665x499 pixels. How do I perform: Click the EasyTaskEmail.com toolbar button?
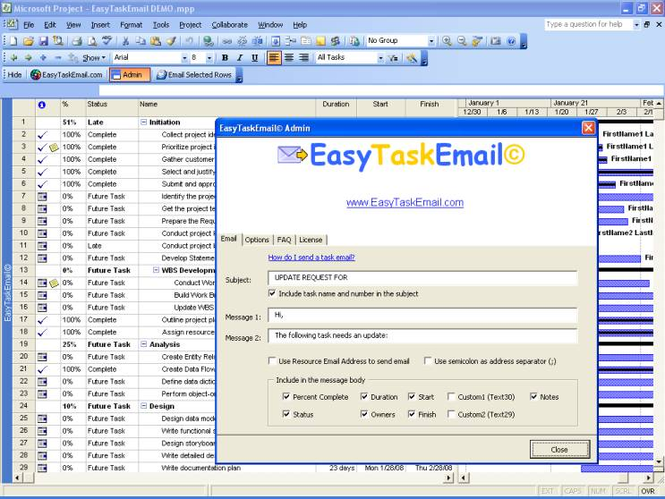[67, 75]
